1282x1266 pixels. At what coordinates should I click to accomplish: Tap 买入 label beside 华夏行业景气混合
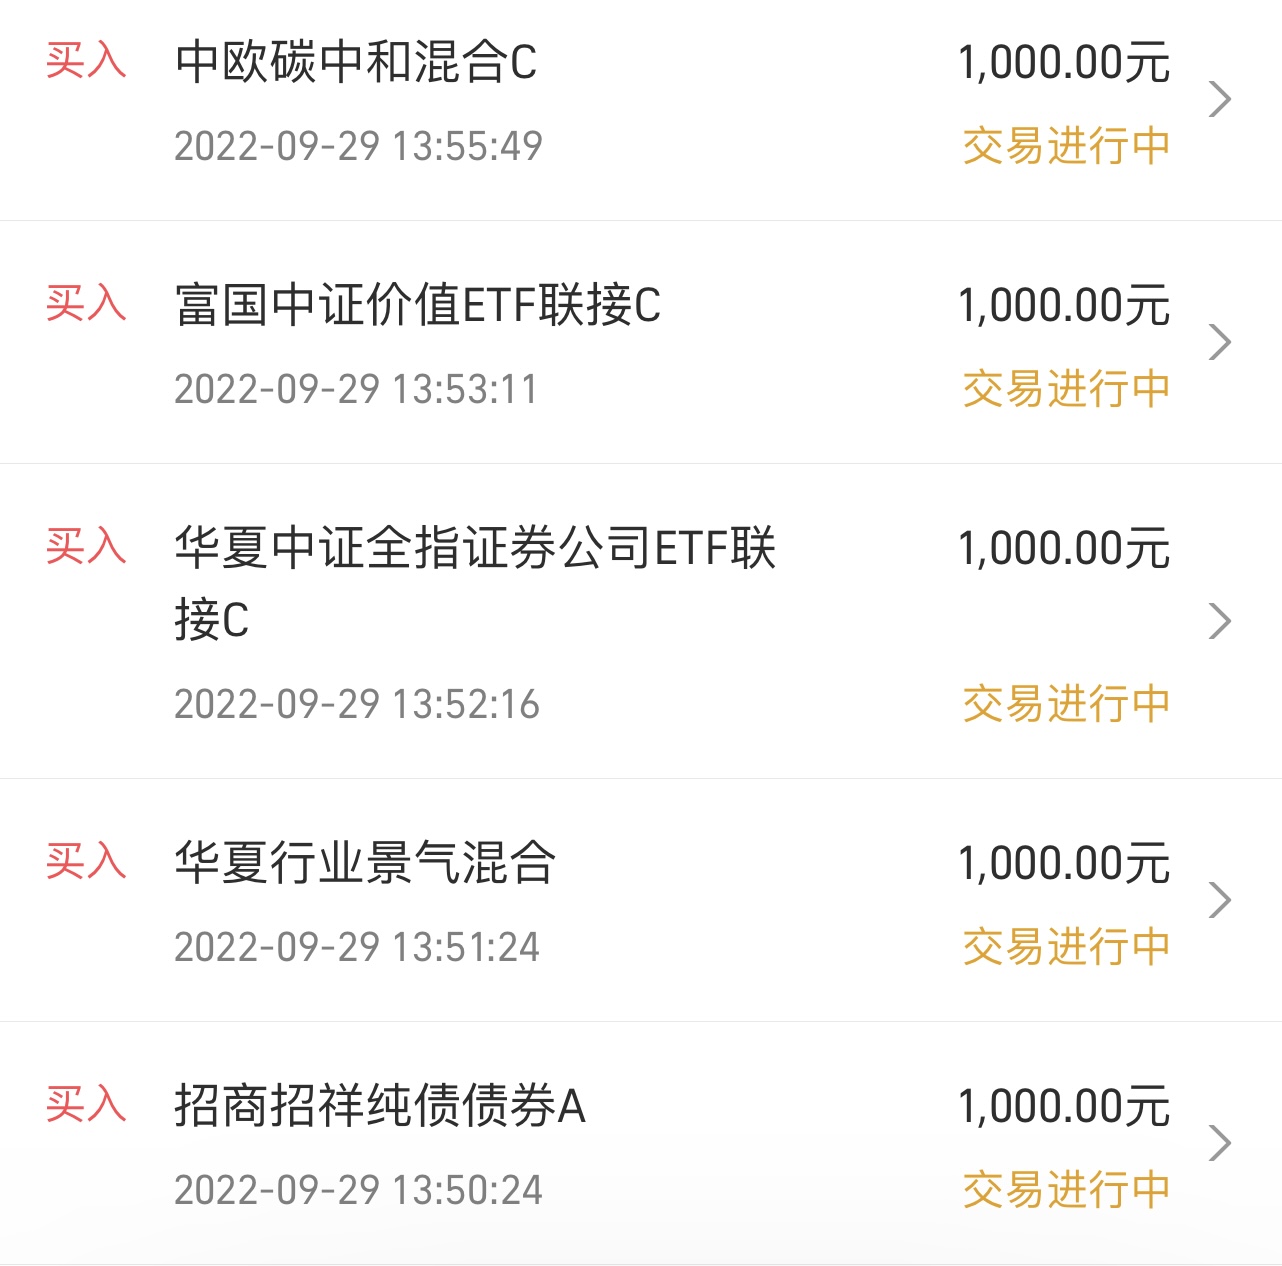pos(86,861)
